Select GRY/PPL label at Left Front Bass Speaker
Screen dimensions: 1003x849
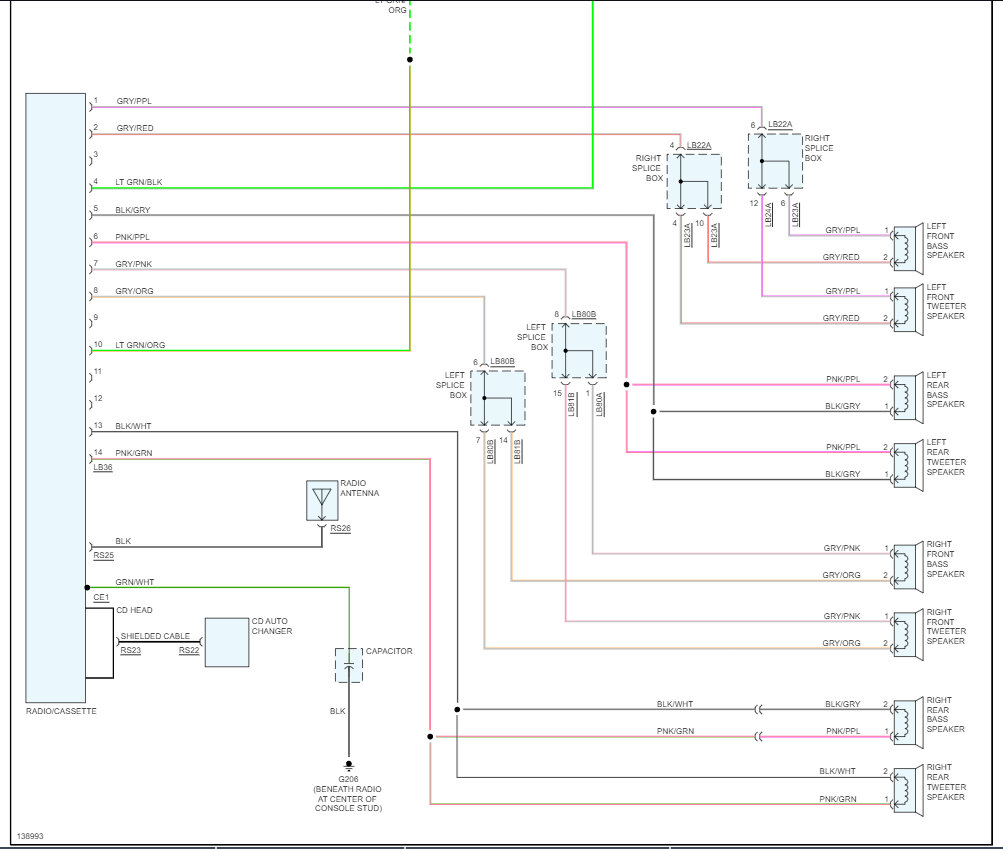tap(842, 230)
